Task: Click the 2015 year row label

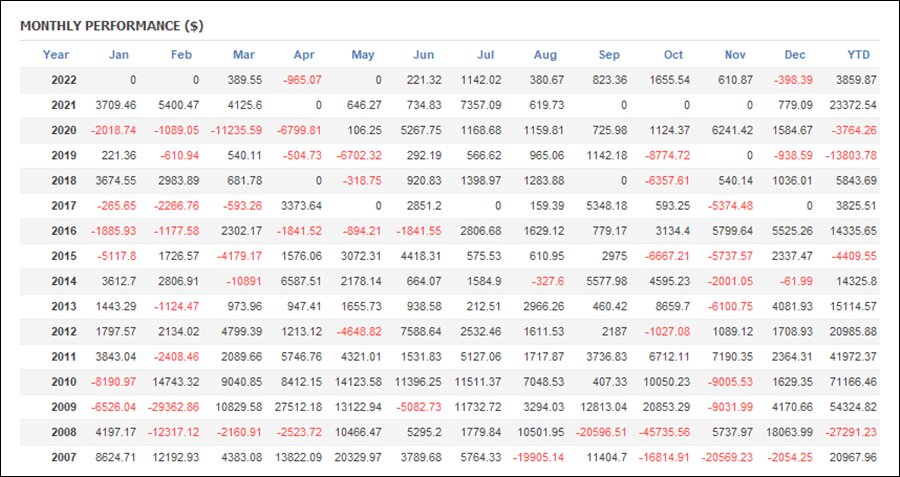Action: tap(64, 257)
